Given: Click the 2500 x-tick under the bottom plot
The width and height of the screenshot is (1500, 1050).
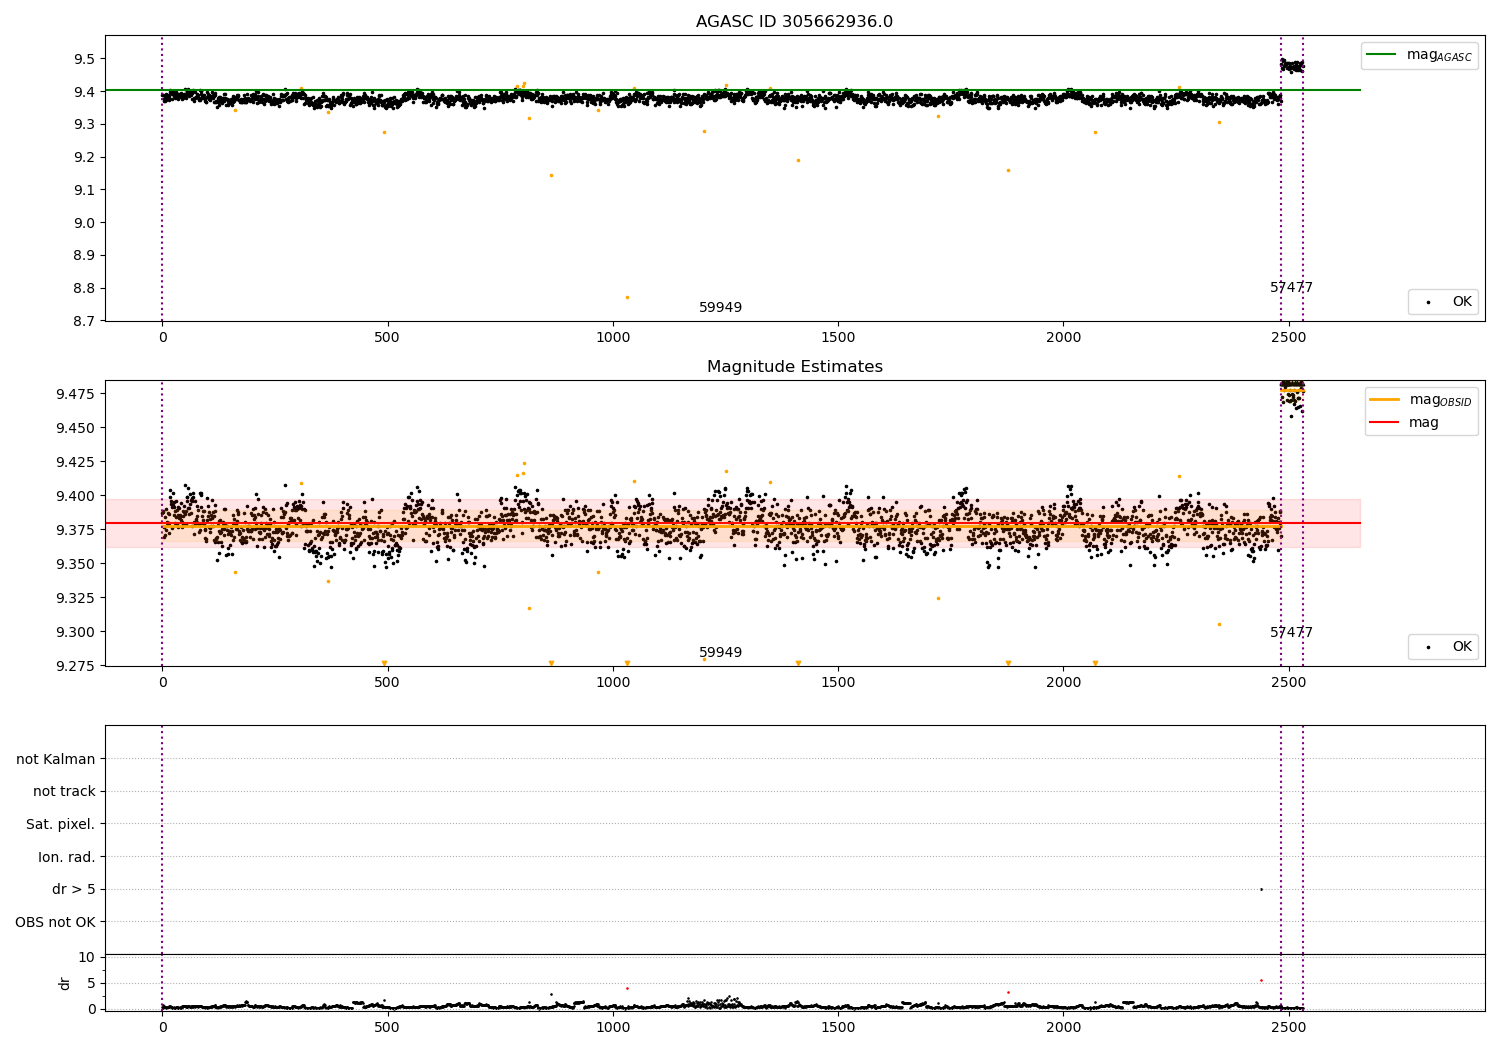Looking at the screenshot, I should tap(1288, 1026).
